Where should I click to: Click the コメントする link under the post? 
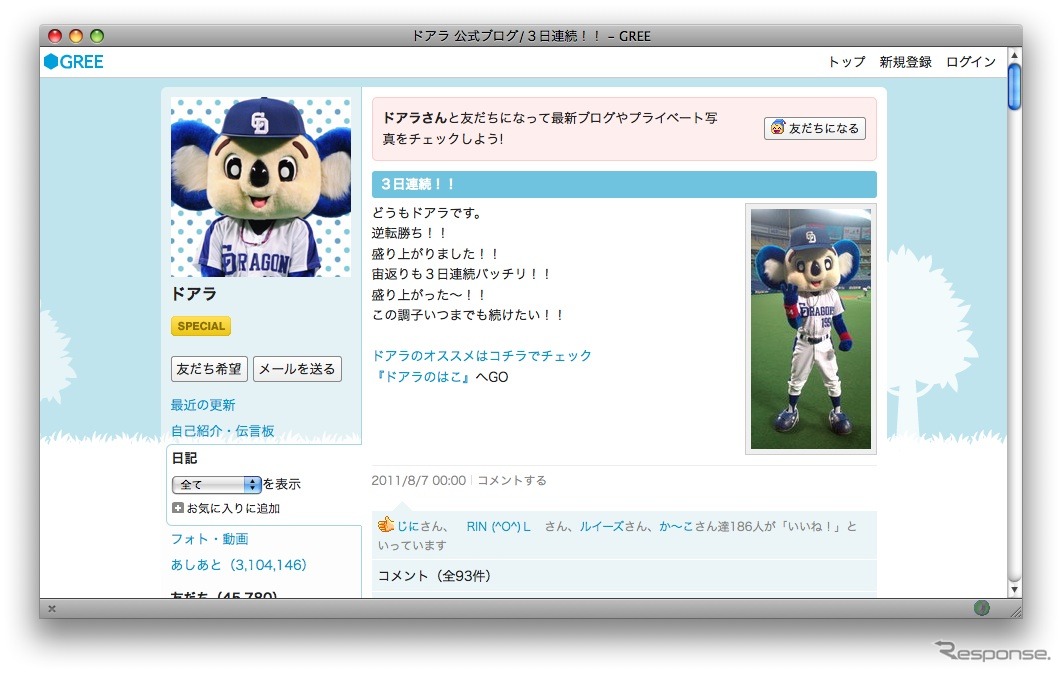tap(511, 480)
